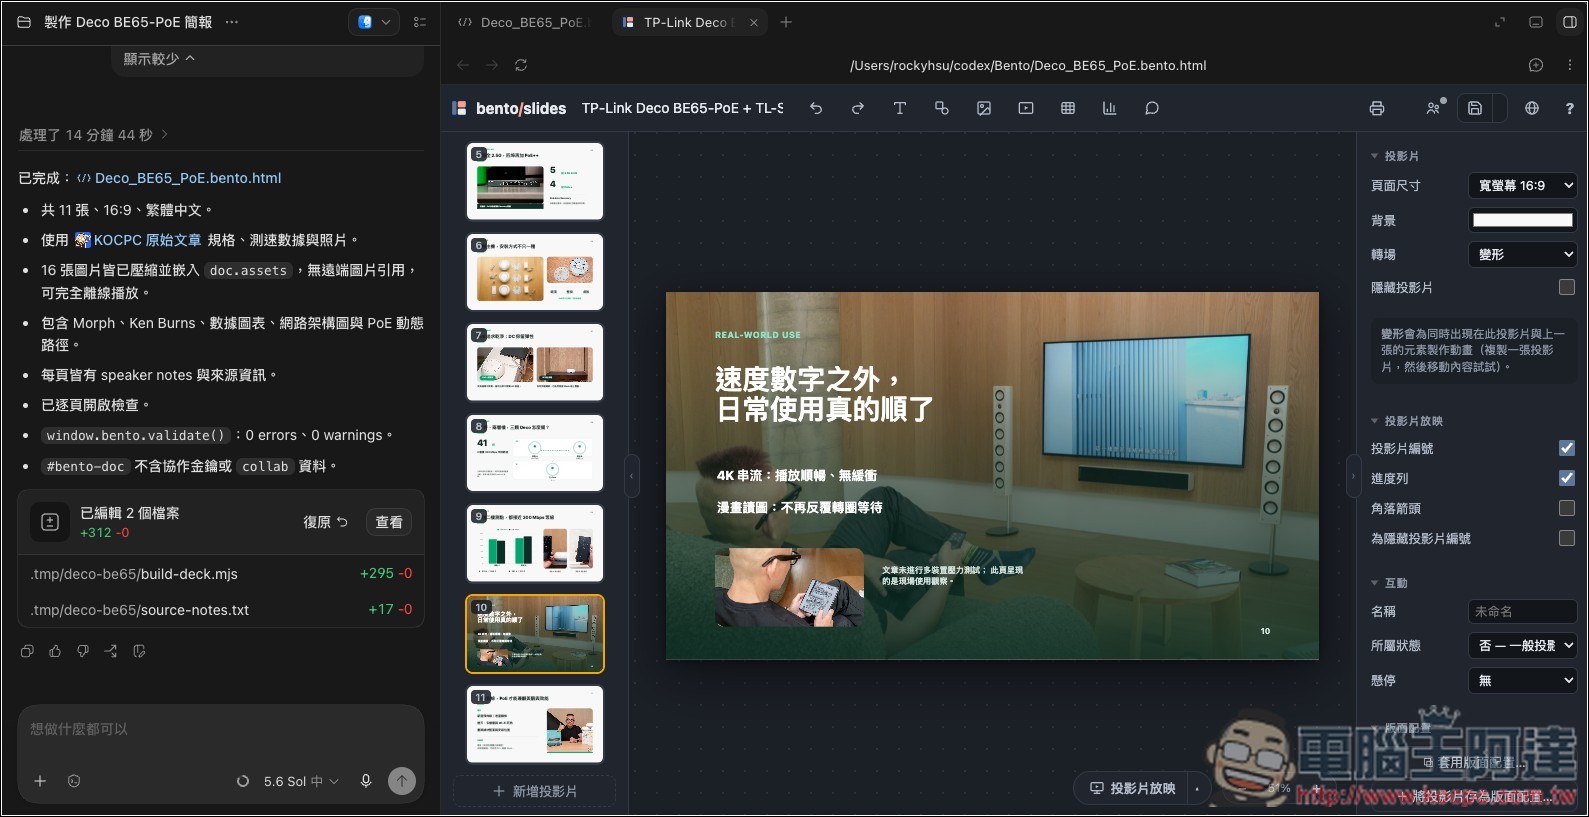1589x817 pixels.
Task: Open the 所屬狀態 dropdown
Action: tap(1523, 645)
